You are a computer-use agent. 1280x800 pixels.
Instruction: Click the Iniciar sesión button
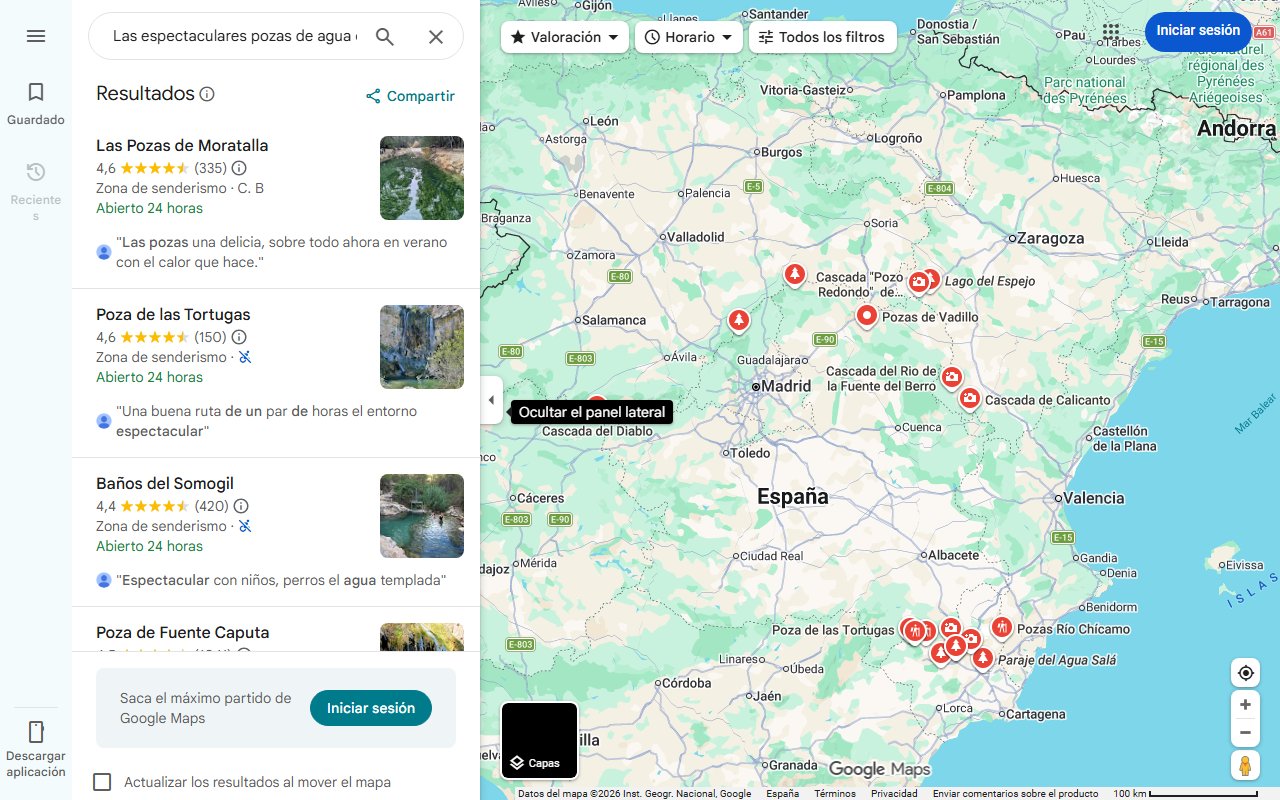coord(1198,30)
